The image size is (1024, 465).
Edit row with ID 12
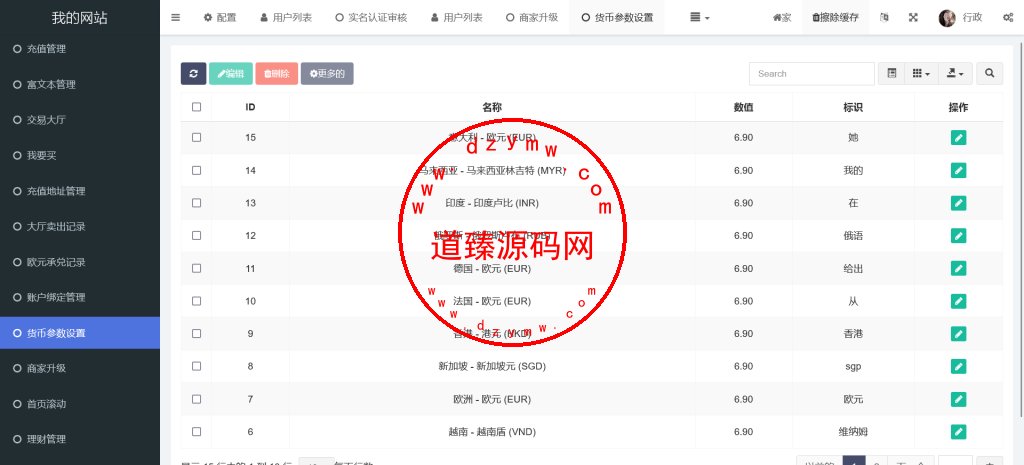click(x=958, y=236)
